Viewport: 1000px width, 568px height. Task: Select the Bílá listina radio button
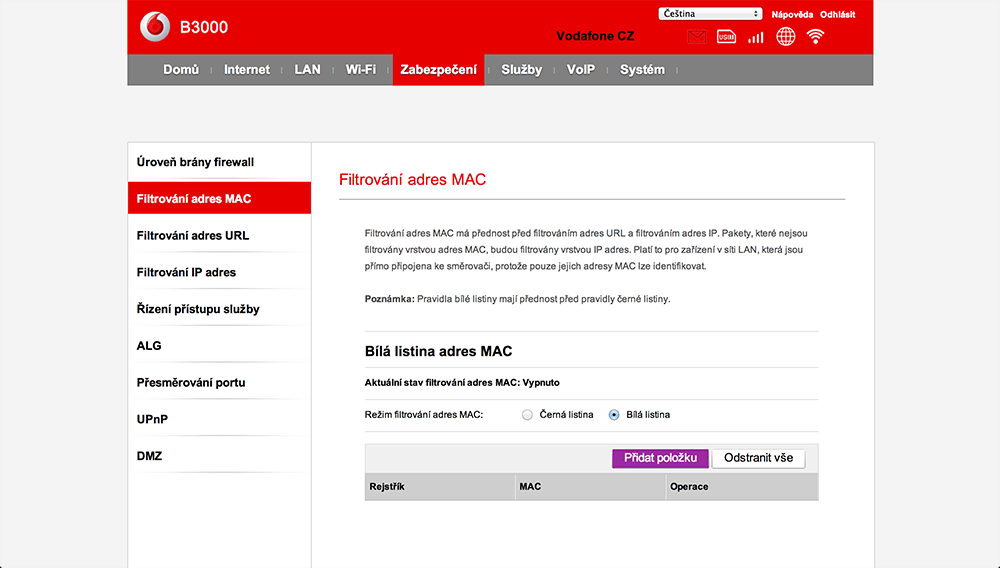pos(614,415)
